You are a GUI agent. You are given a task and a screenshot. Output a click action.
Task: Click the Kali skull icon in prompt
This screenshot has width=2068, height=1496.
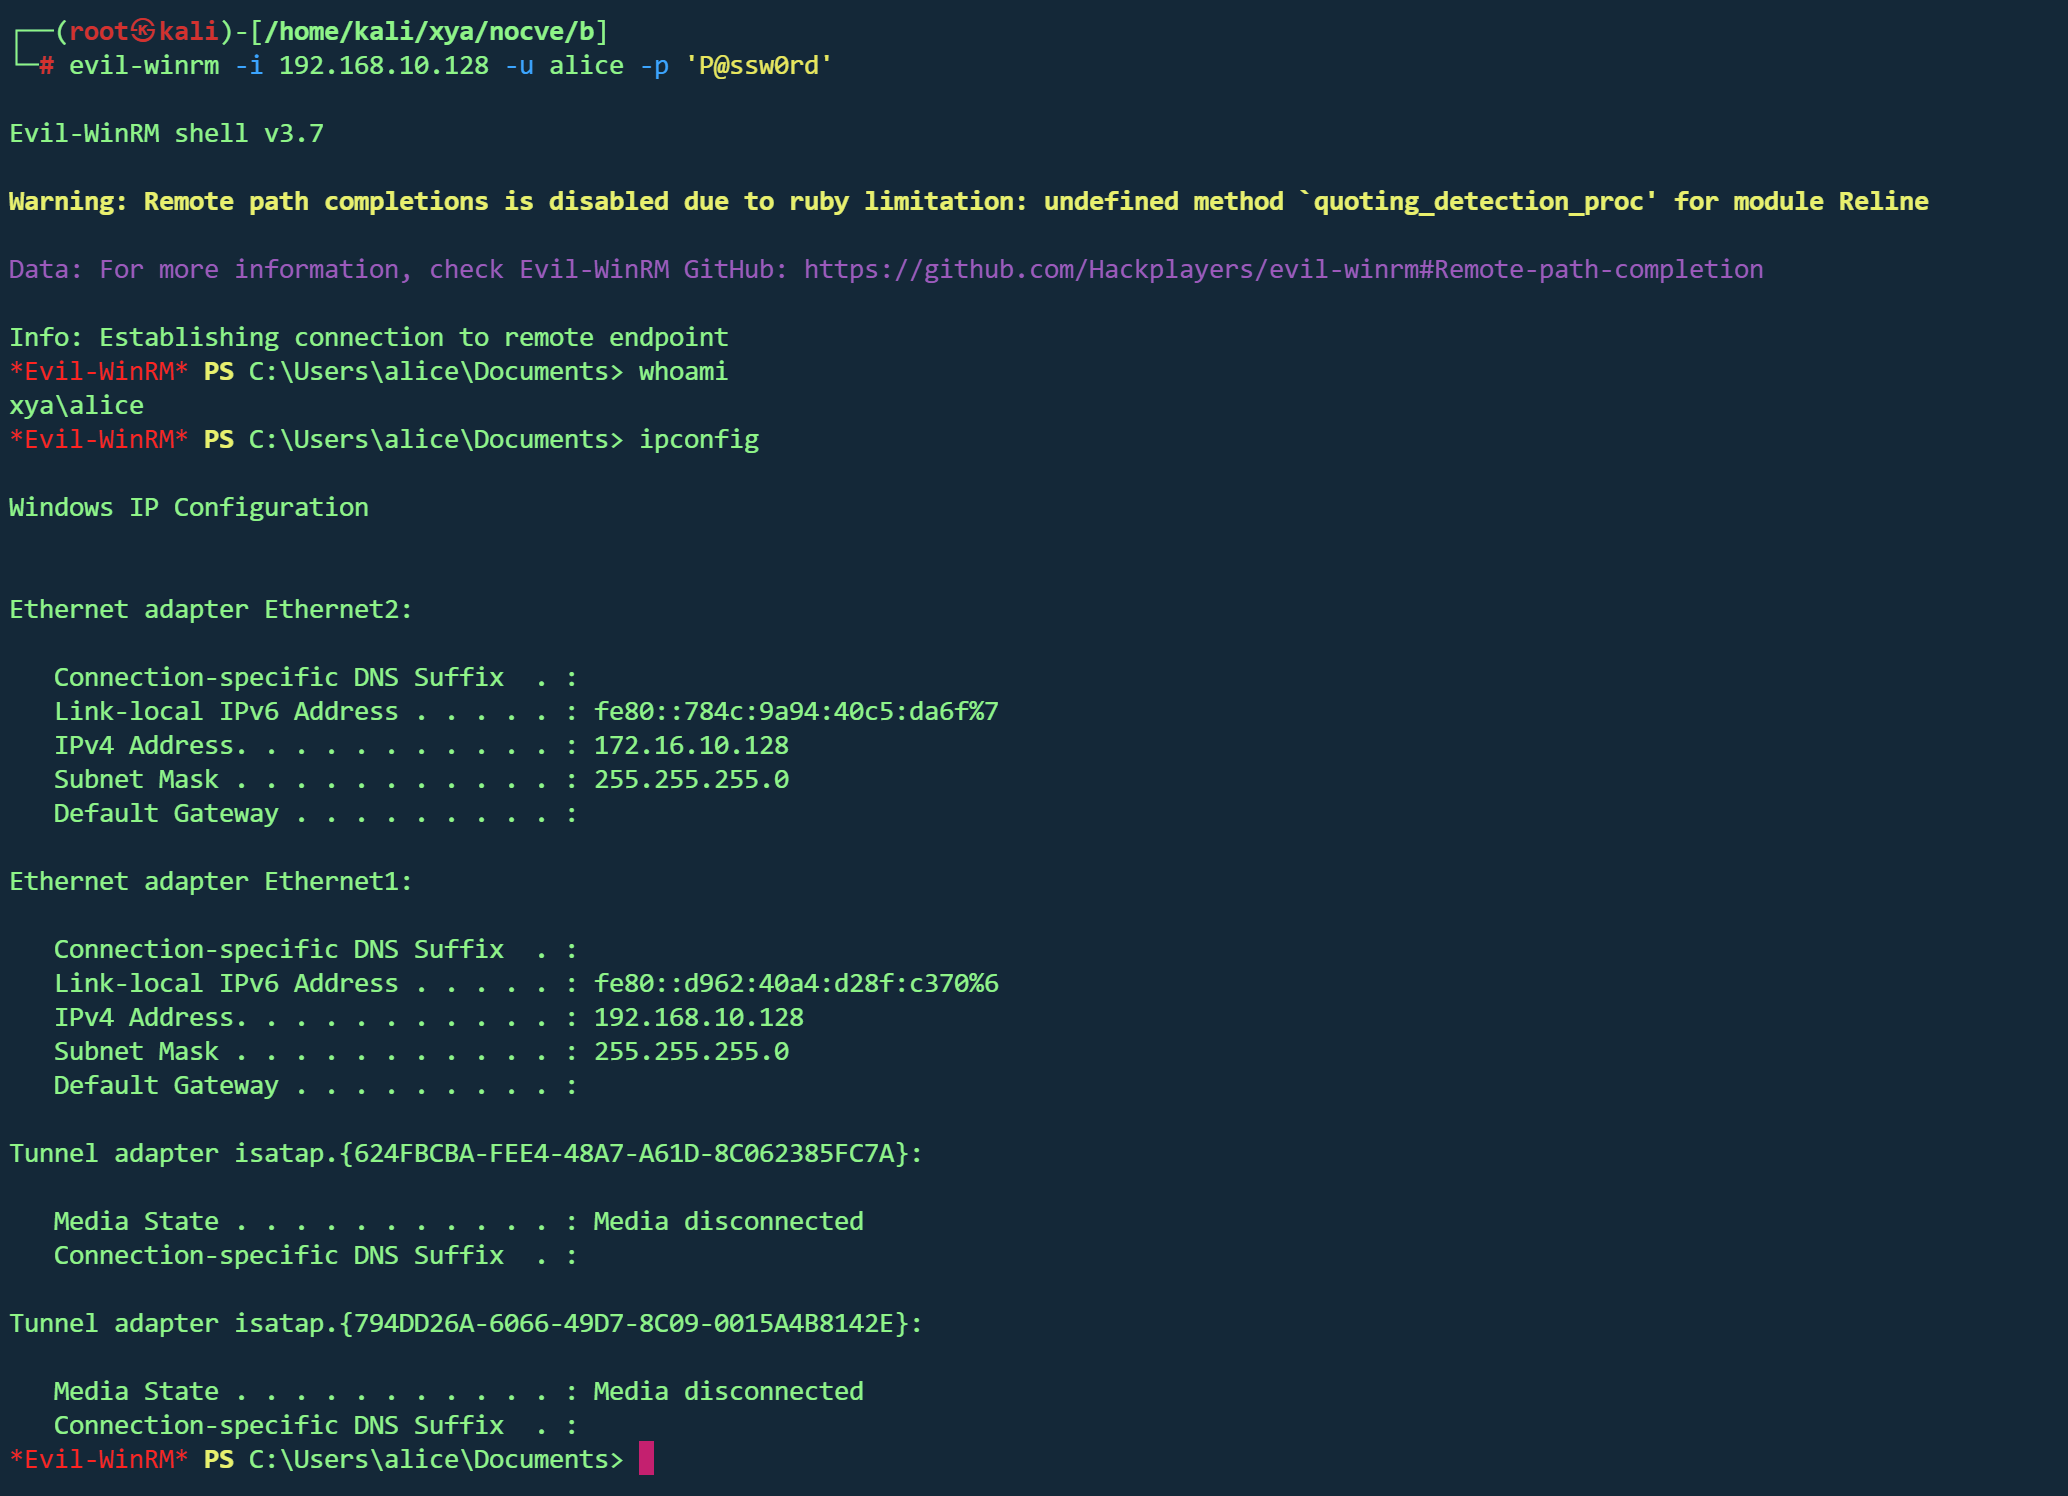pyautogui.click(x=143, y=31)
